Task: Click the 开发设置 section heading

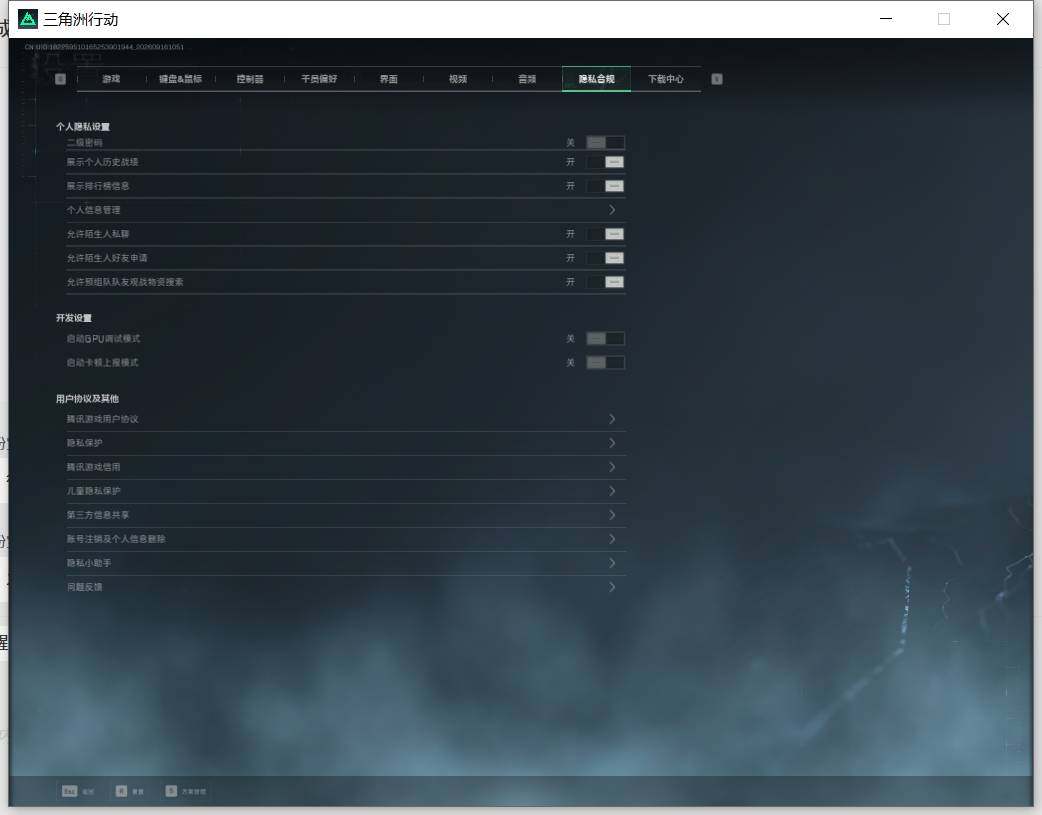Action: coord(74,318)
